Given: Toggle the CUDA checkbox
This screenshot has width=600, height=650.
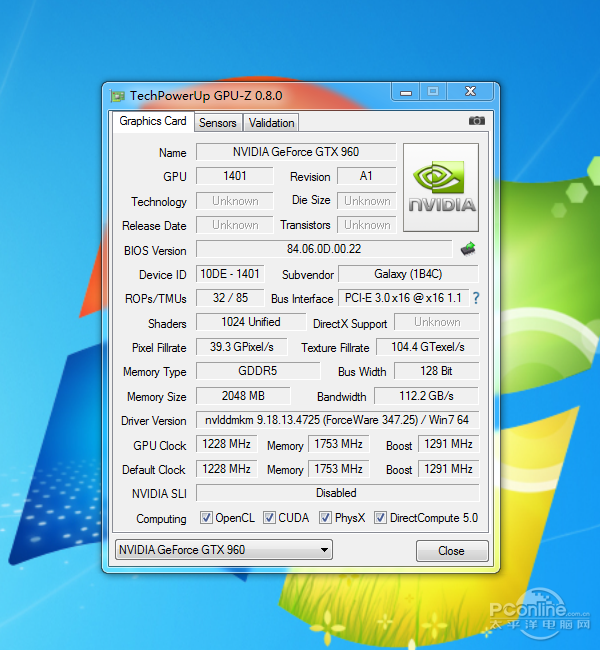Looking at the screenshot, I should [x=269, y=517].
